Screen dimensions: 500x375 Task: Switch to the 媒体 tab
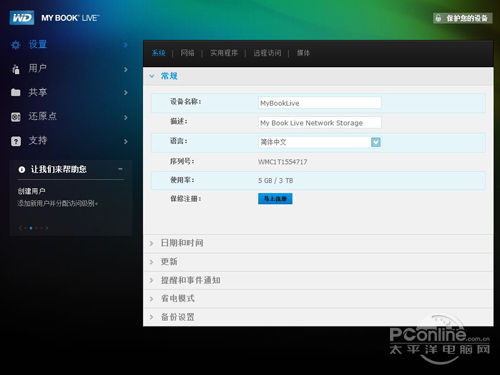[x=303, y=53]
